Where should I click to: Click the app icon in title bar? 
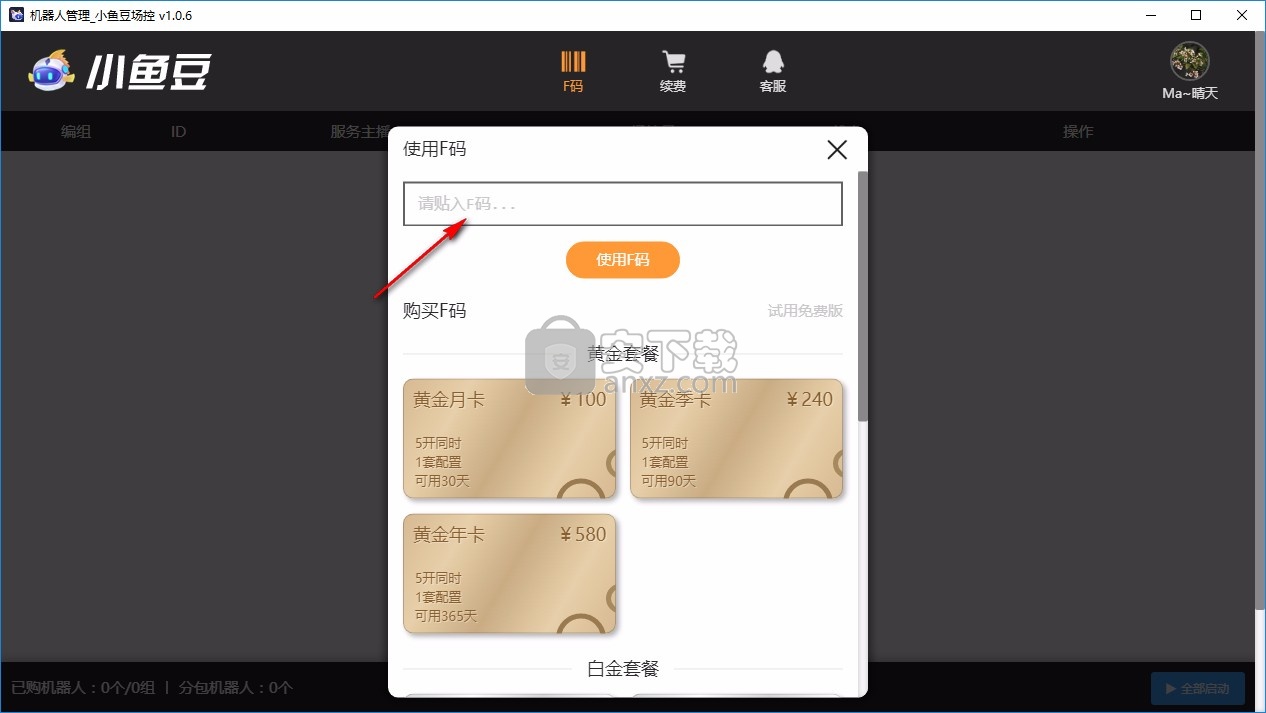coord(16,15)
